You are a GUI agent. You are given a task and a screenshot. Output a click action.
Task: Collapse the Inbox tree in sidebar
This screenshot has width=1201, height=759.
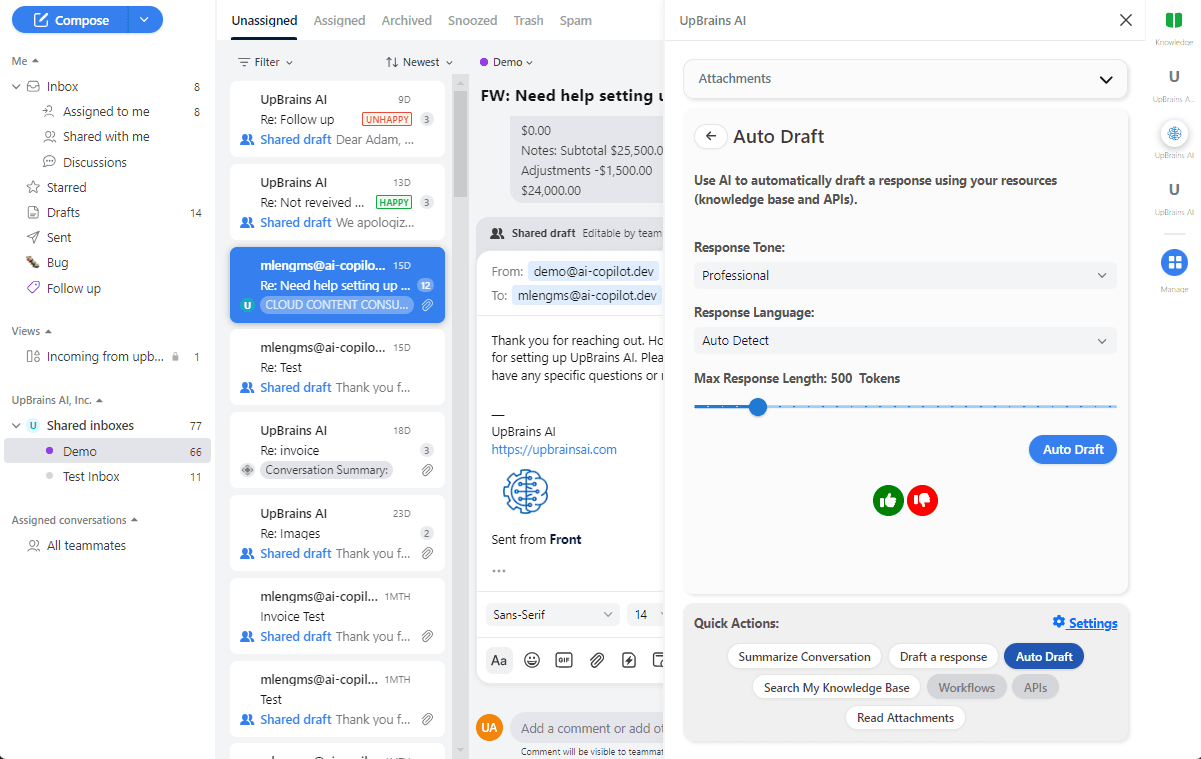click(x=16, y=87)
